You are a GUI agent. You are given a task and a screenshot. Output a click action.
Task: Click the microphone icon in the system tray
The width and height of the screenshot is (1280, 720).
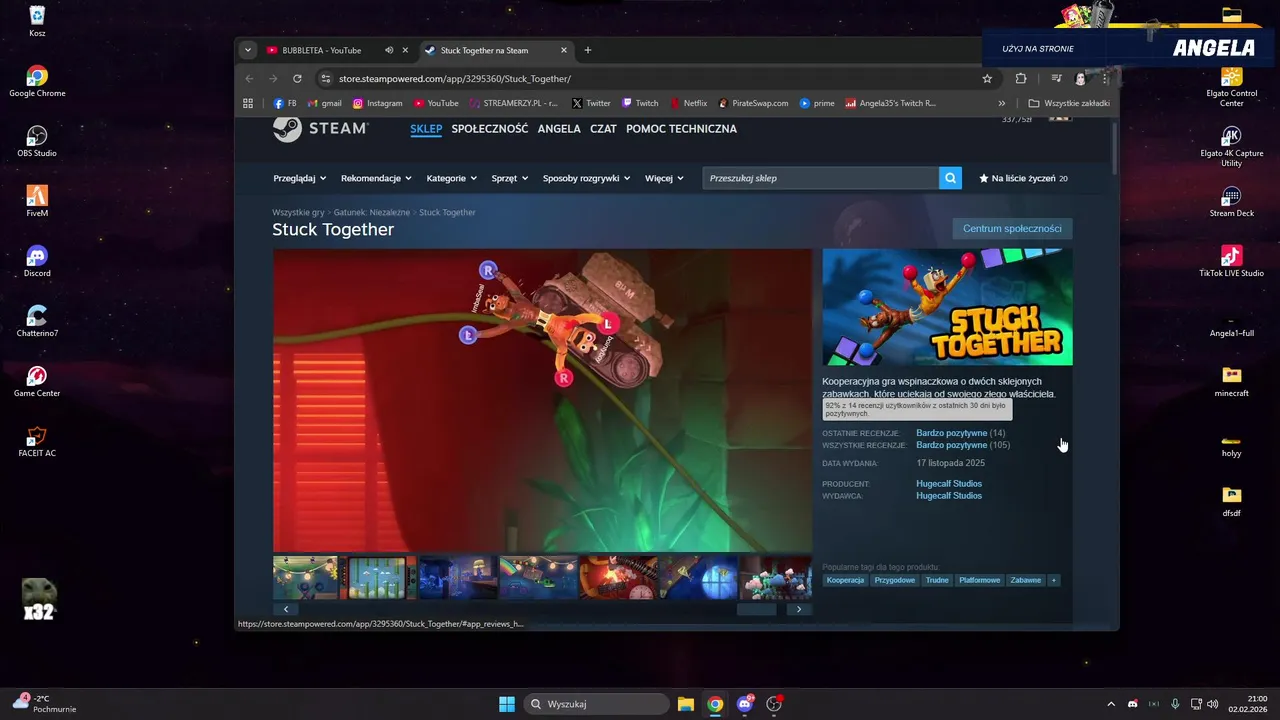1175,704
